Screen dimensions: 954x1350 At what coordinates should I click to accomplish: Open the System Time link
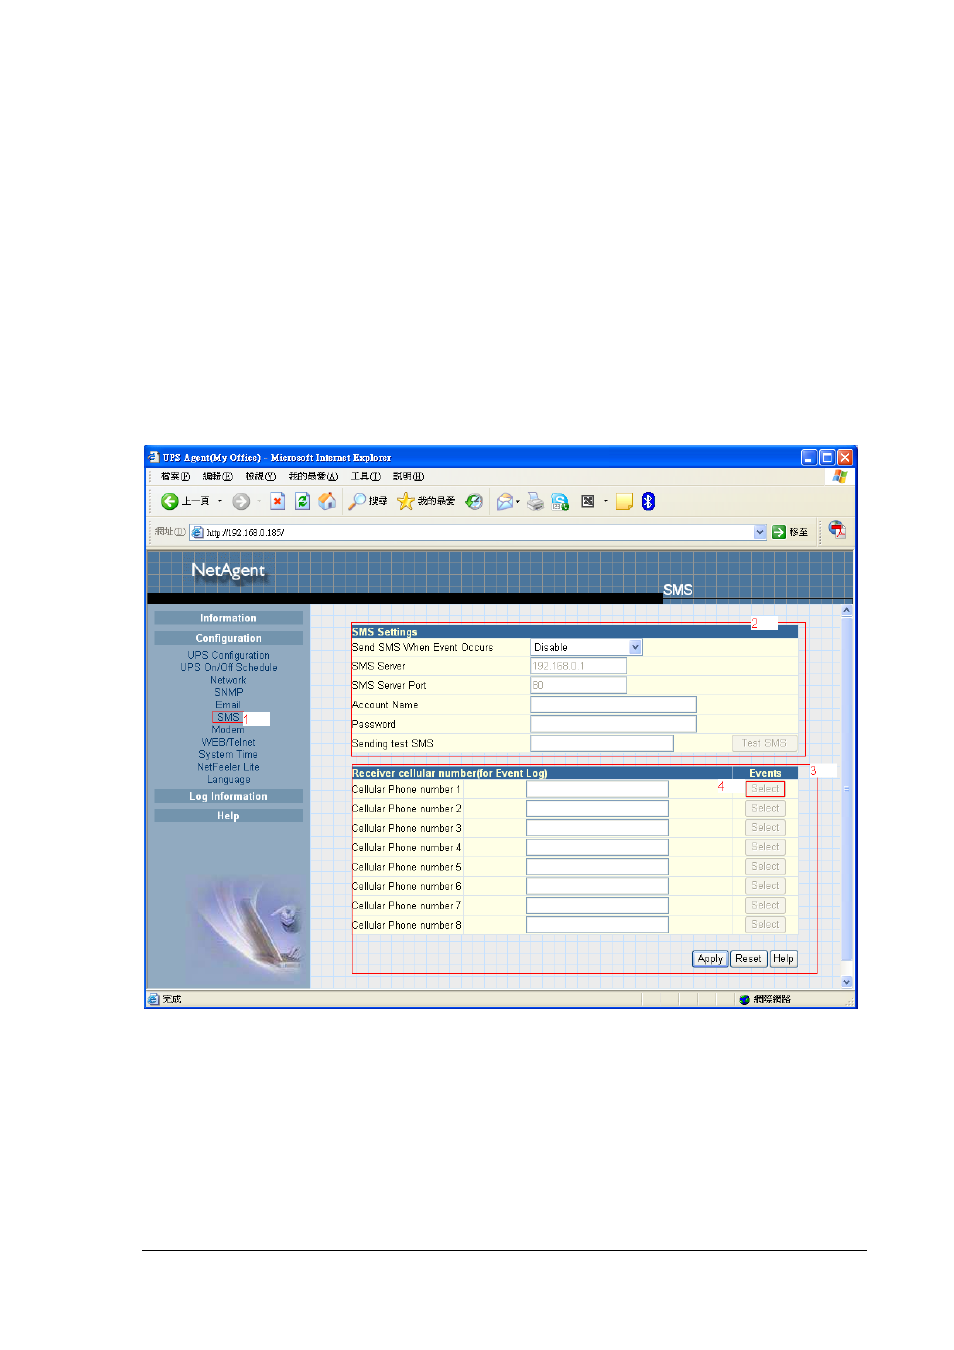228,755
